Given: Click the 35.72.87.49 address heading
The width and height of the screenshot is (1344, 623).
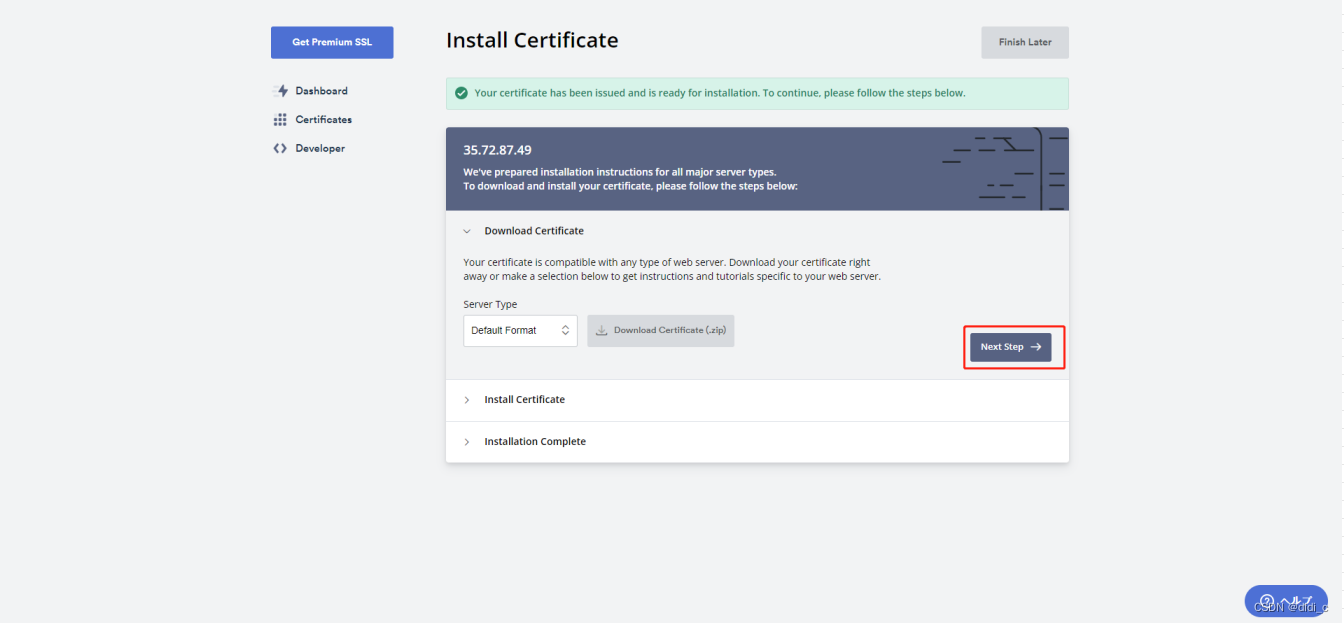Looking at the screenshot, I should (x=498, y=150).
